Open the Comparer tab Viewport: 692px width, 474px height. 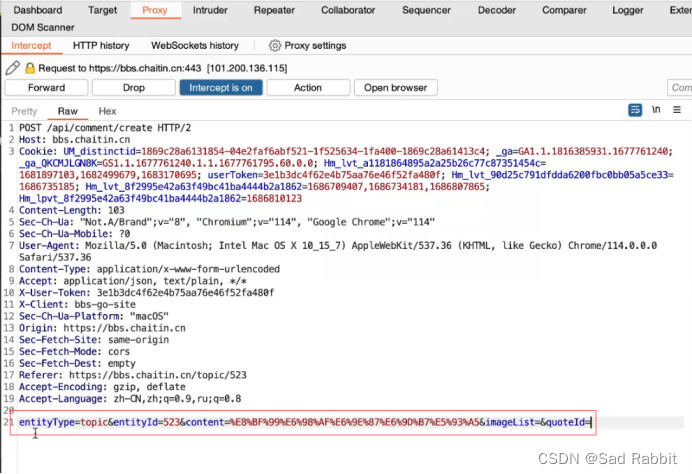pyautogui.click(x=564, y=10)
